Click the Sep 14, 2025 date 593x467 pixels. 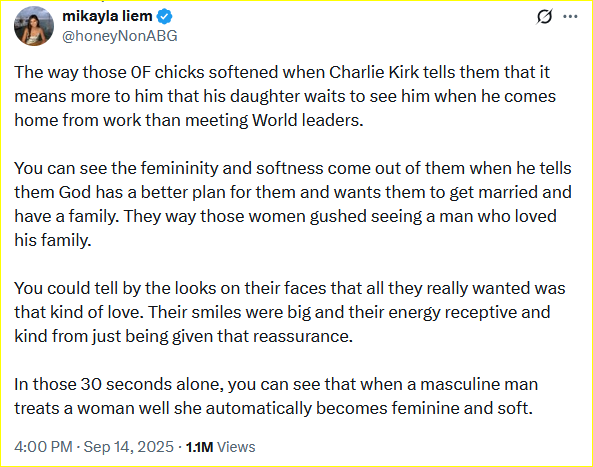click(x=128, y=447)
